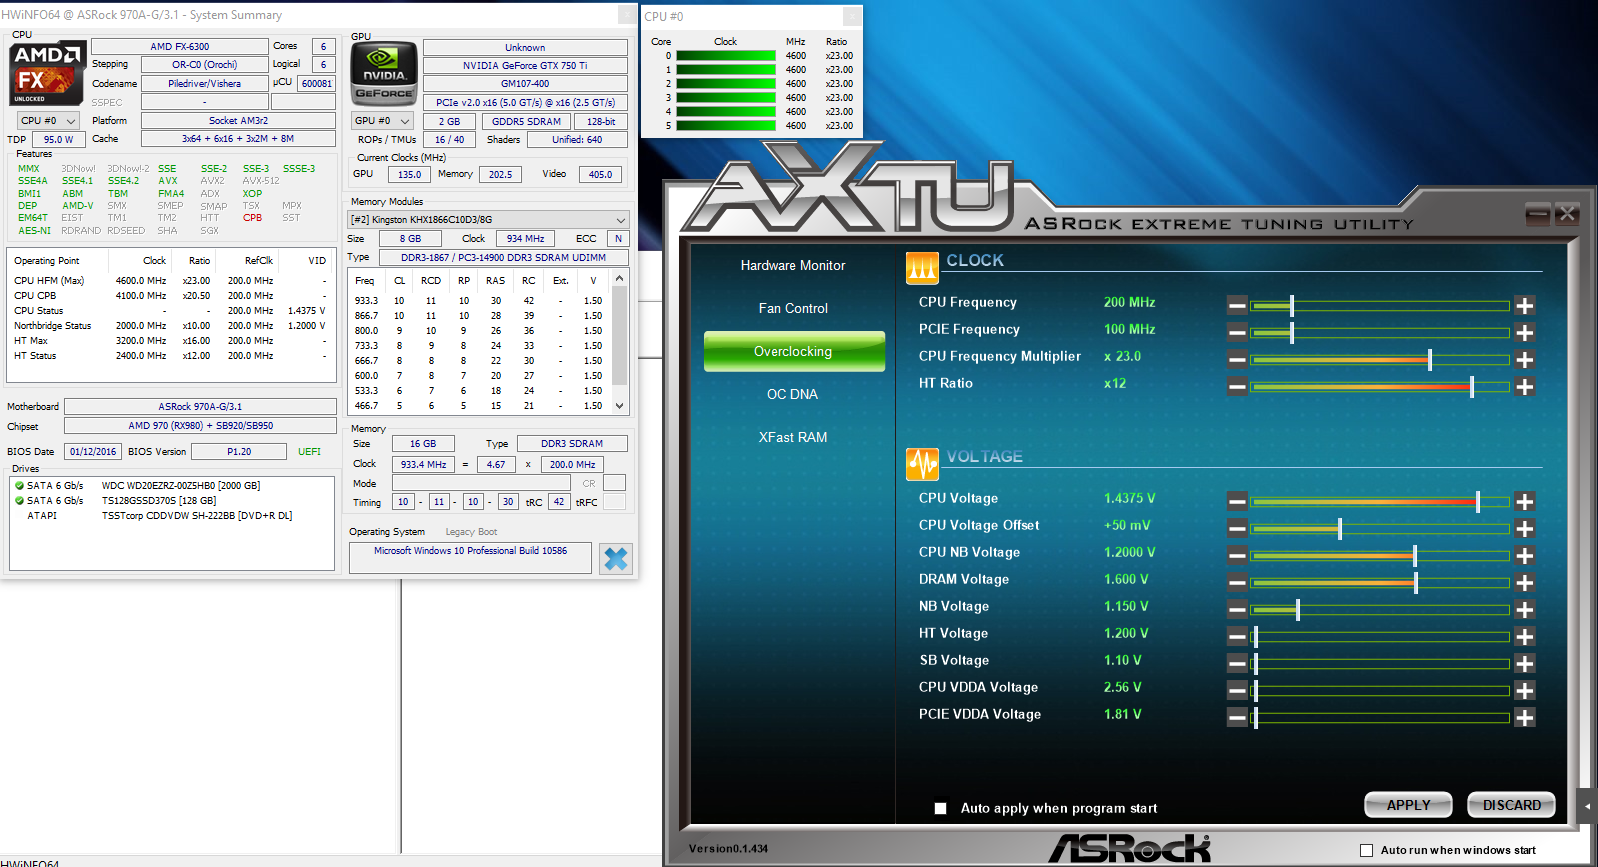The height and width of the screenshot is (867, 1598).
Task: Increase HT Voltage with the plus button
Action: pyautogui.click(x=1525, y=636)
